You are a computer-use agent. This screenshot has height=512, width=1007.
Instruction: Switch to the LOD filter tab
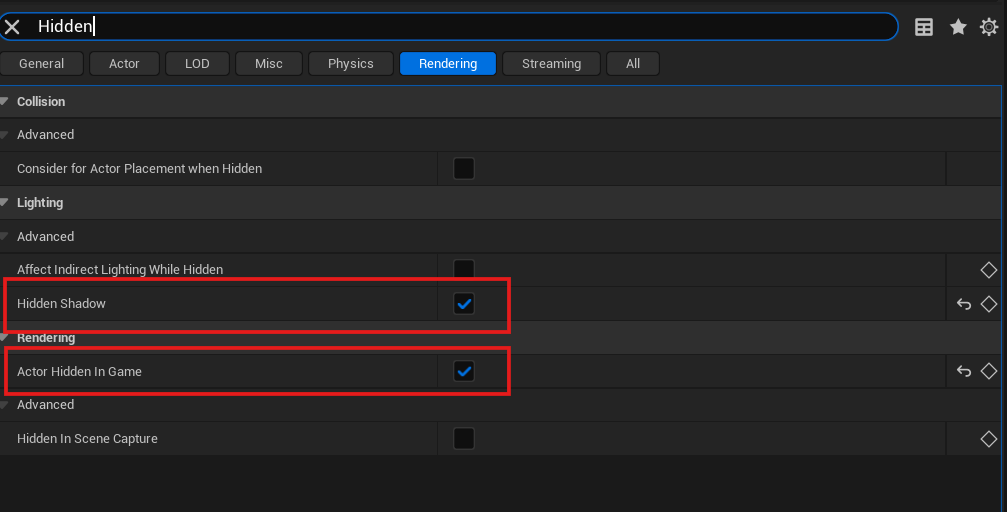tap(197, 64)
